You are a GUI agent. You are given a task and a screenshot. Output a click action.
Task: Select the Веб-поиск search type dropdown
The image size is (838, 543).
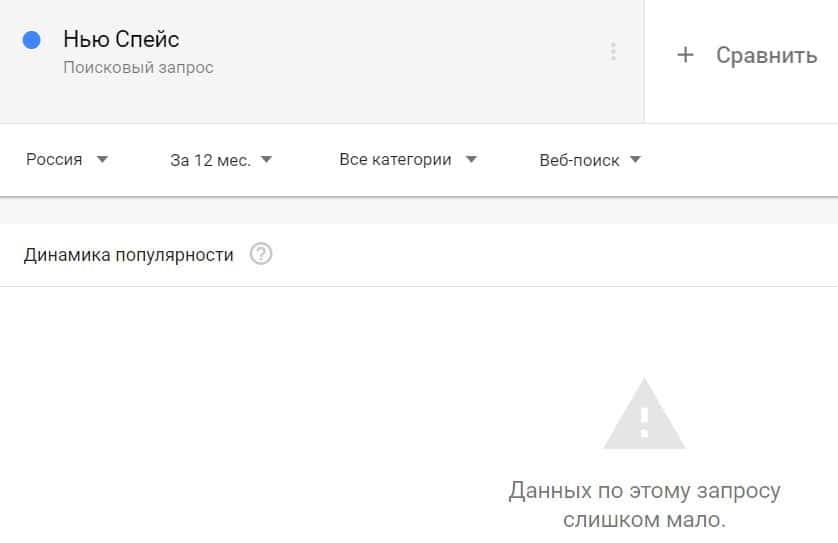click(579, 159)
